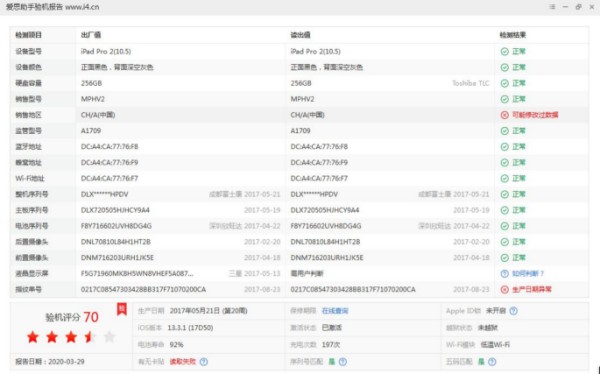Select the DNL70810L84H1HT2B factory value
The image size is (600, 374).
tap(116, 242)
